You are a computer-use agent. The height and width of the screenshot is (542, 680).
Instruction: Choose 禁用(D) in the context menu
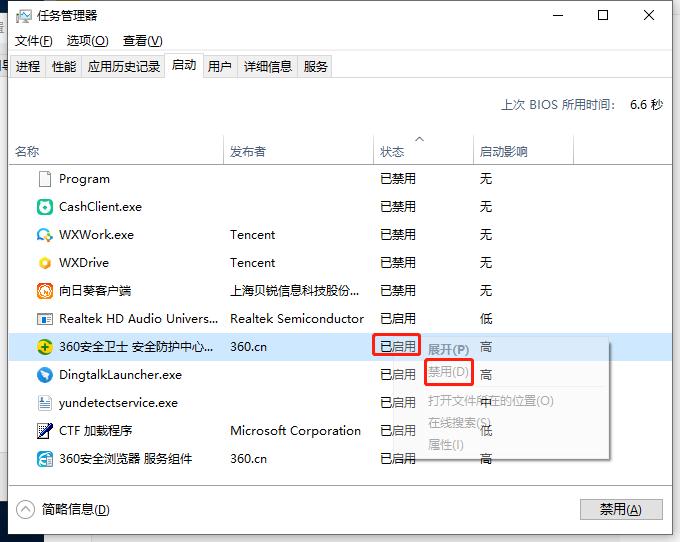(448, 372)
